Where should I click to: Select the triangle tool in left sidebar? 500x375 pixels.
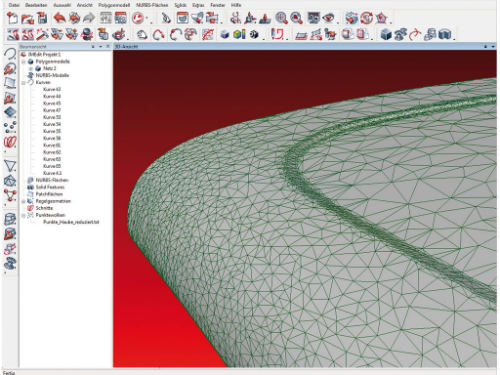click(10, 165)
